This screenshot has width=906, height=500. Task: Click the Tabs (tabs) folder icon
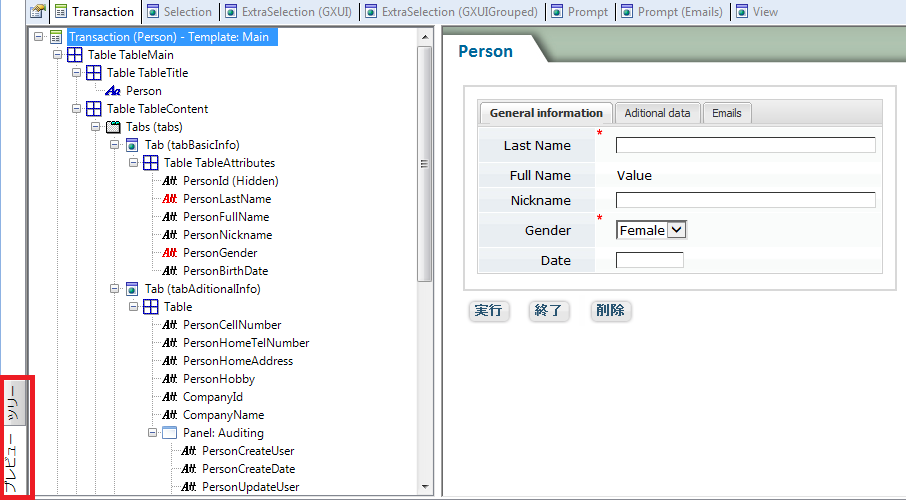pyautogui.click(x=113, y=127)
